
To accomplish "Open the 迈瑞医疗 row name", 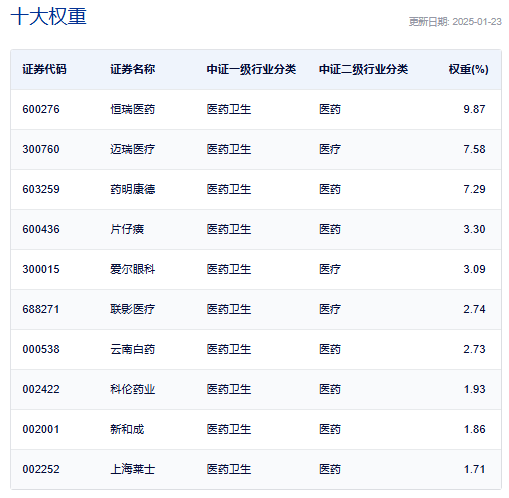I will click(133, 149).
